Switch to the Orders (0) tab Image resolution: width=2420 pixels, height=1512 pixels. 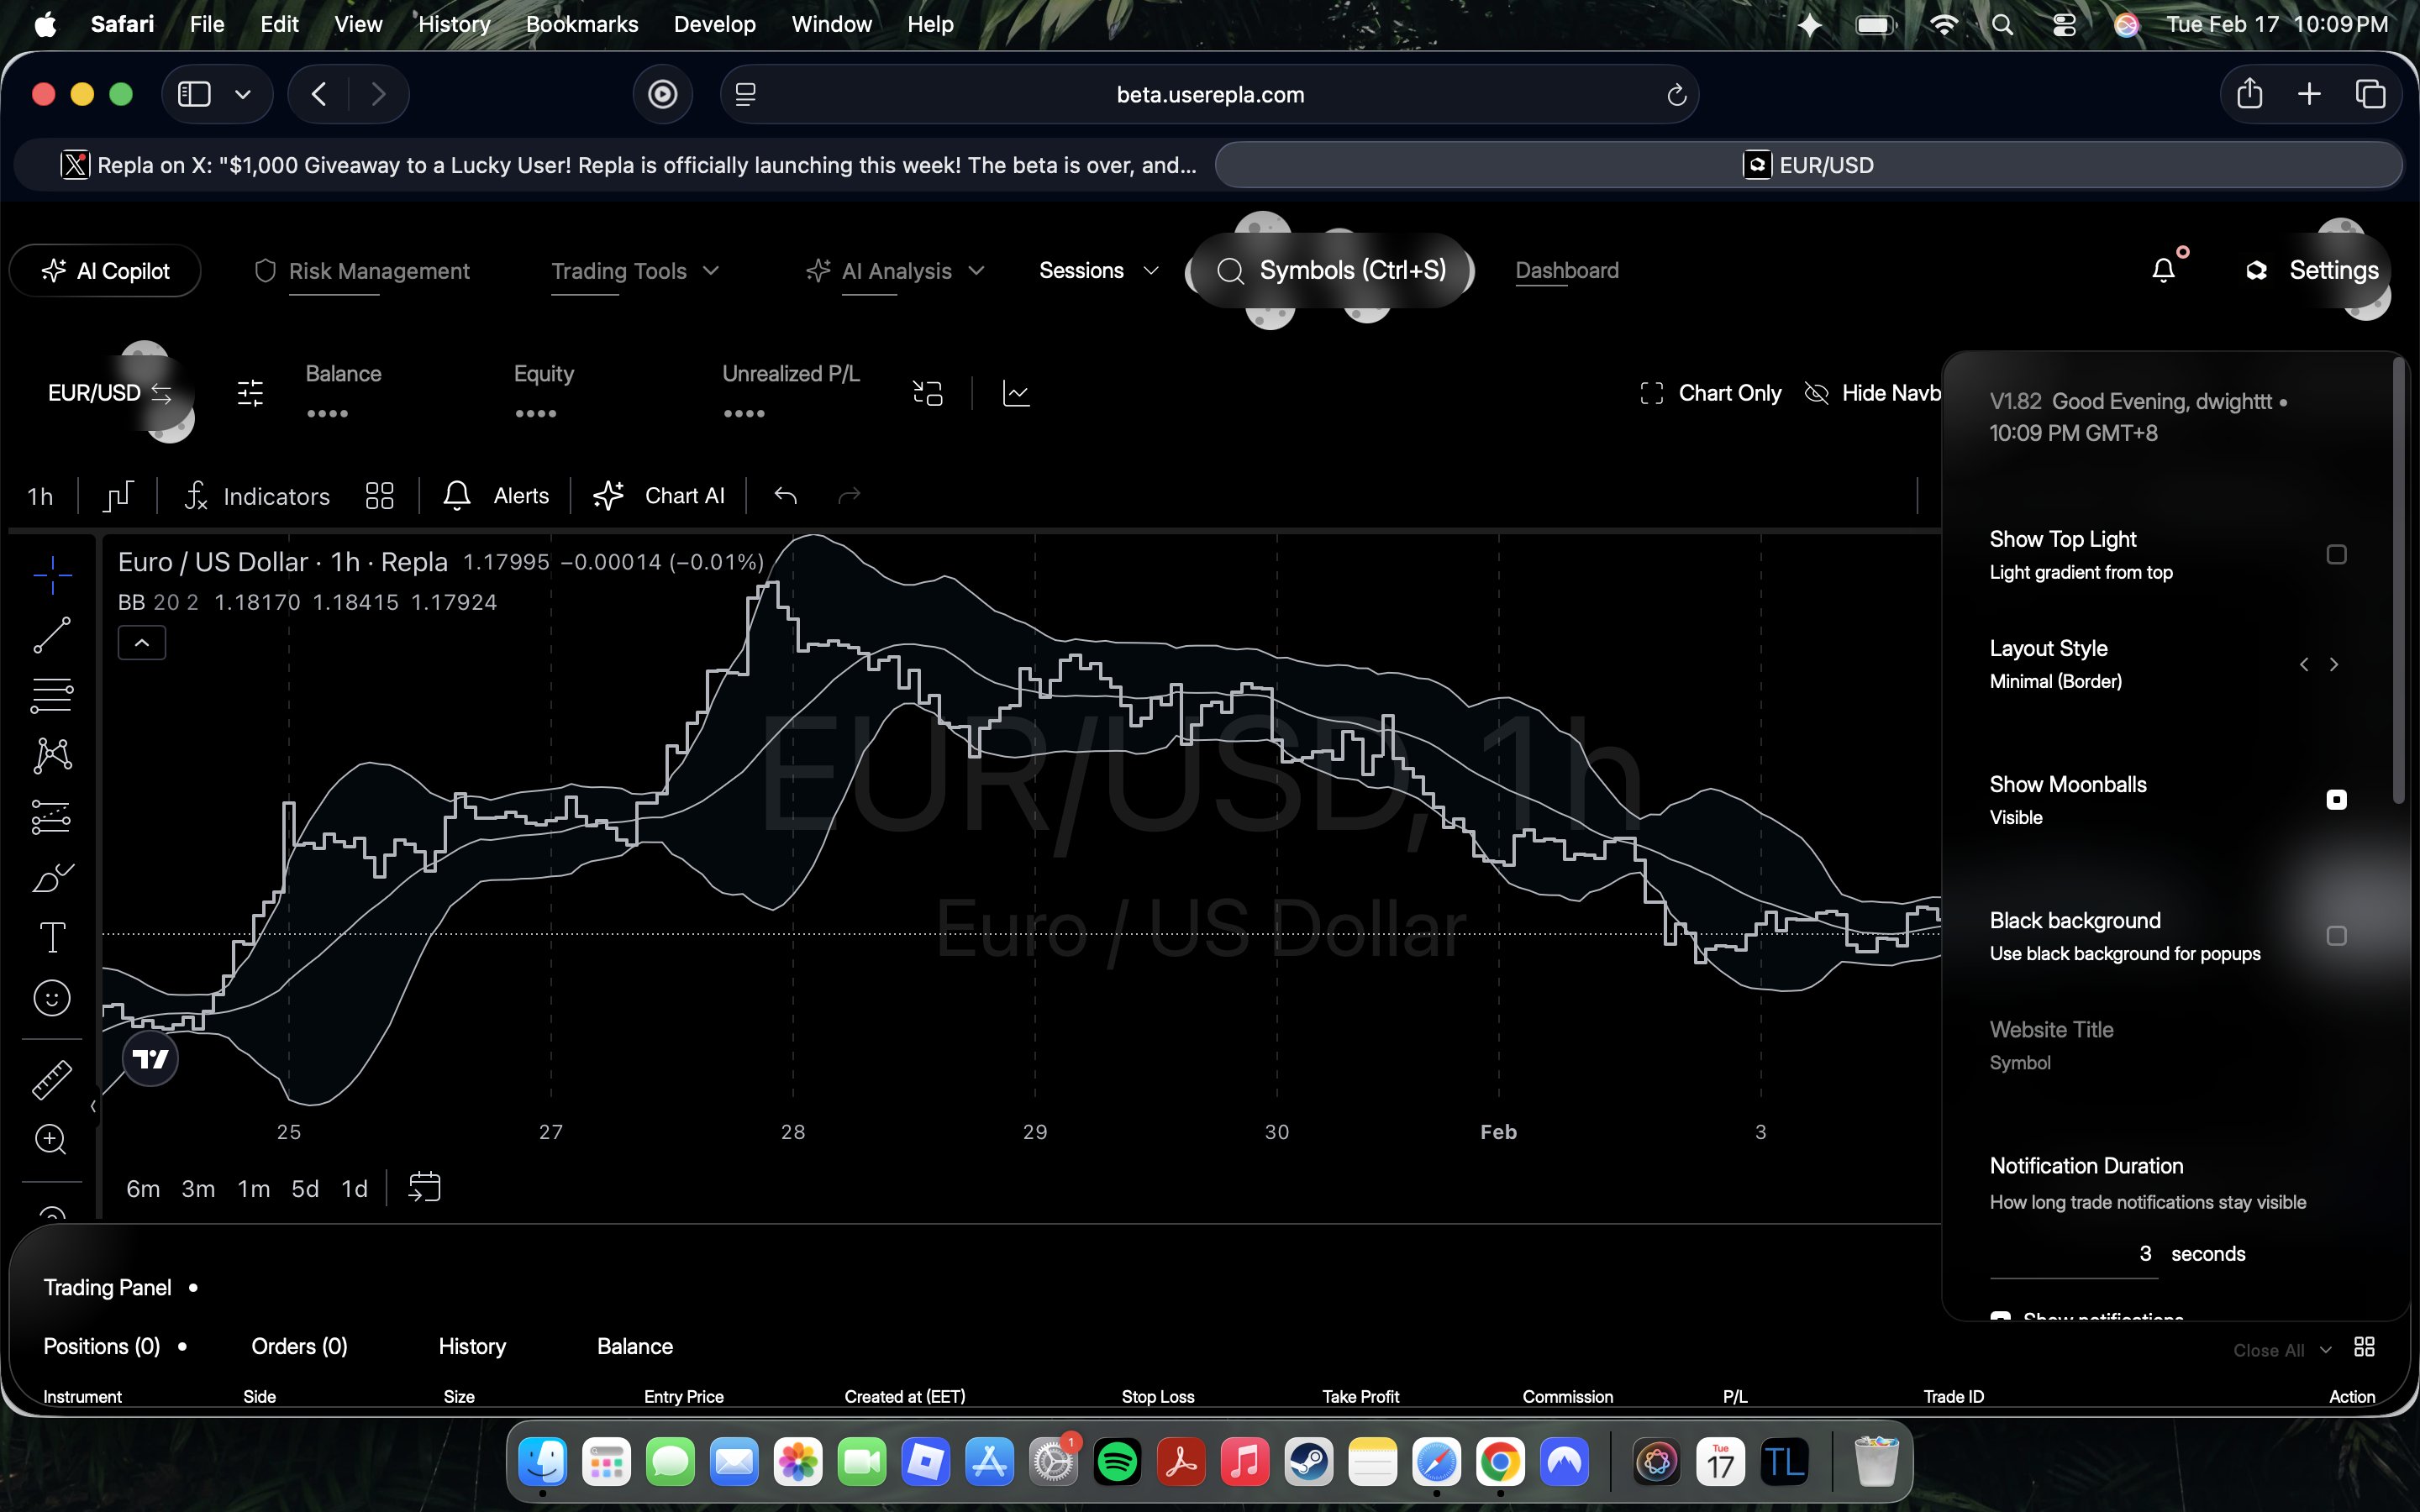[299, 1347]
